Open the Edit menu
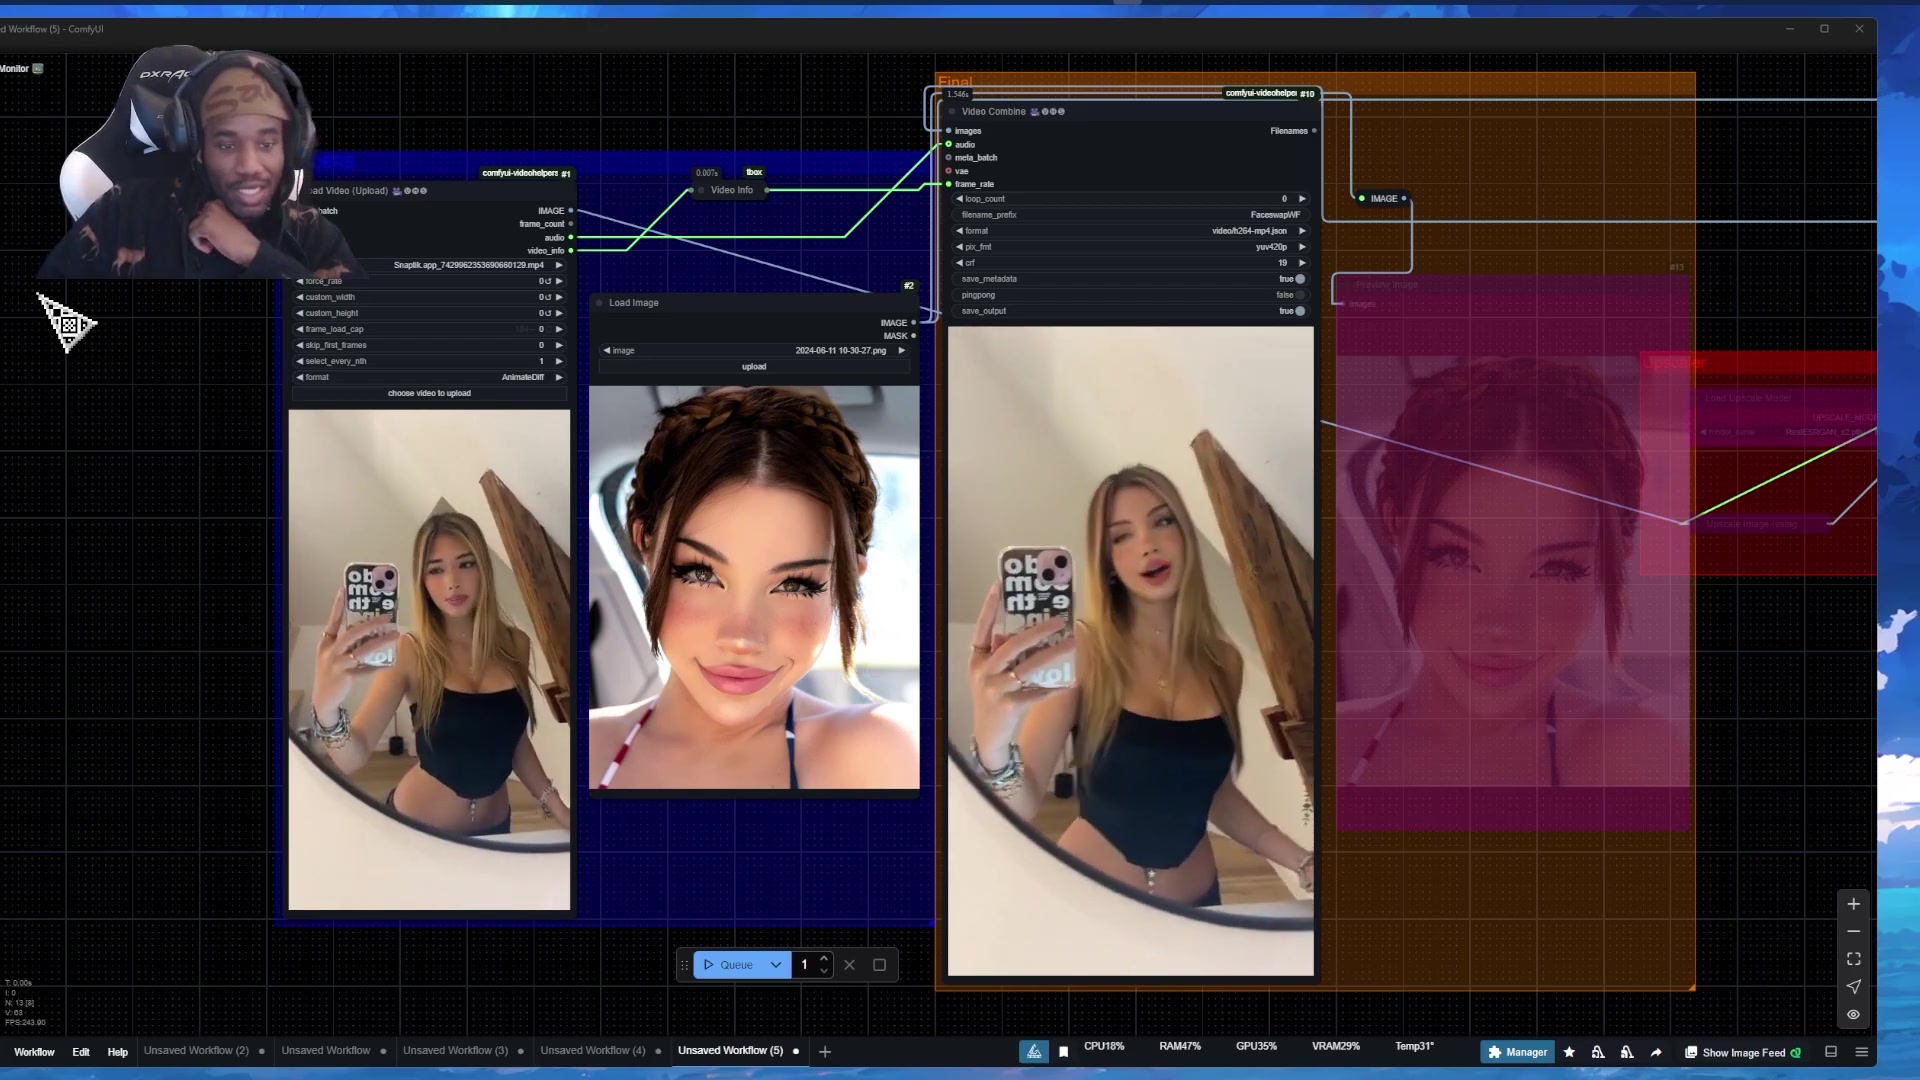The width and height of the screenshot is (1920, 1080). (81, 1052)
